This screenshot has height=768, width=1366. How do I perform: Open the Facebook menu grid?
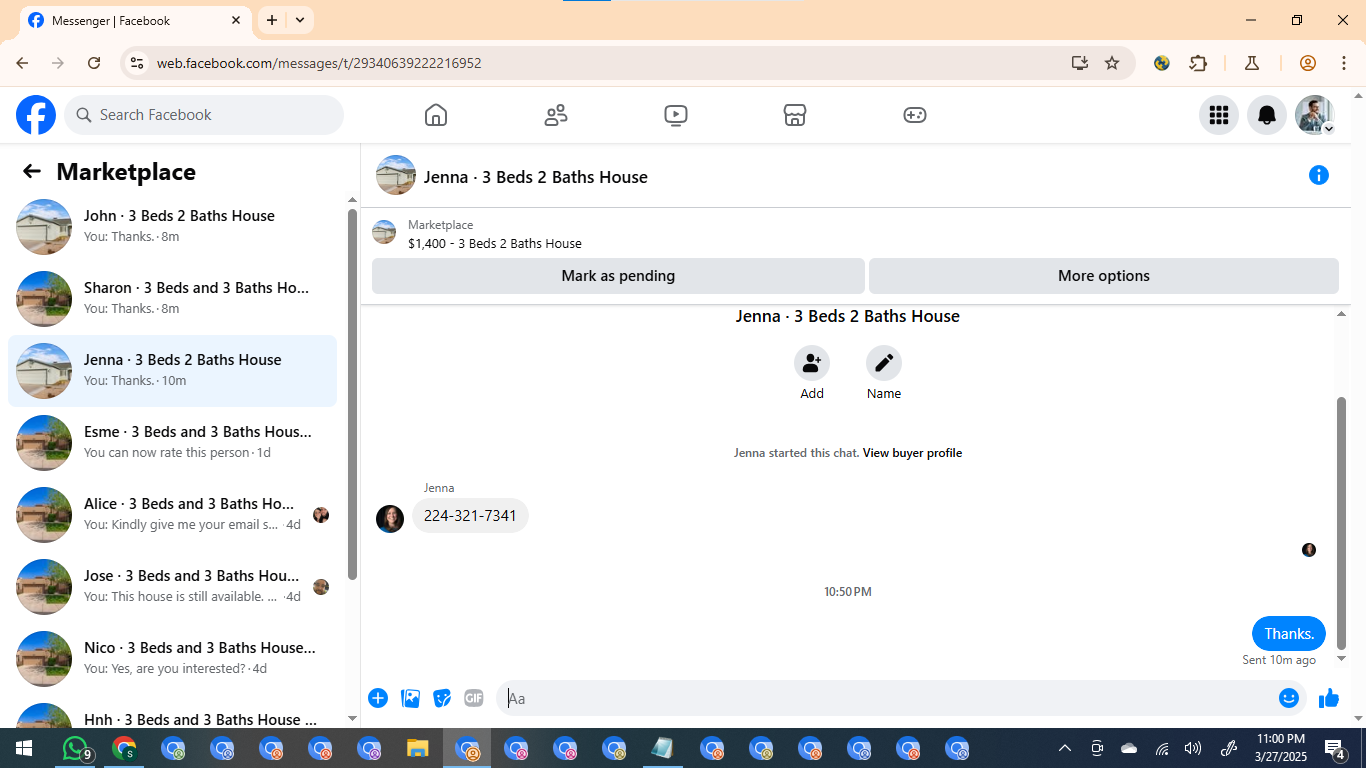[1219, 115]
